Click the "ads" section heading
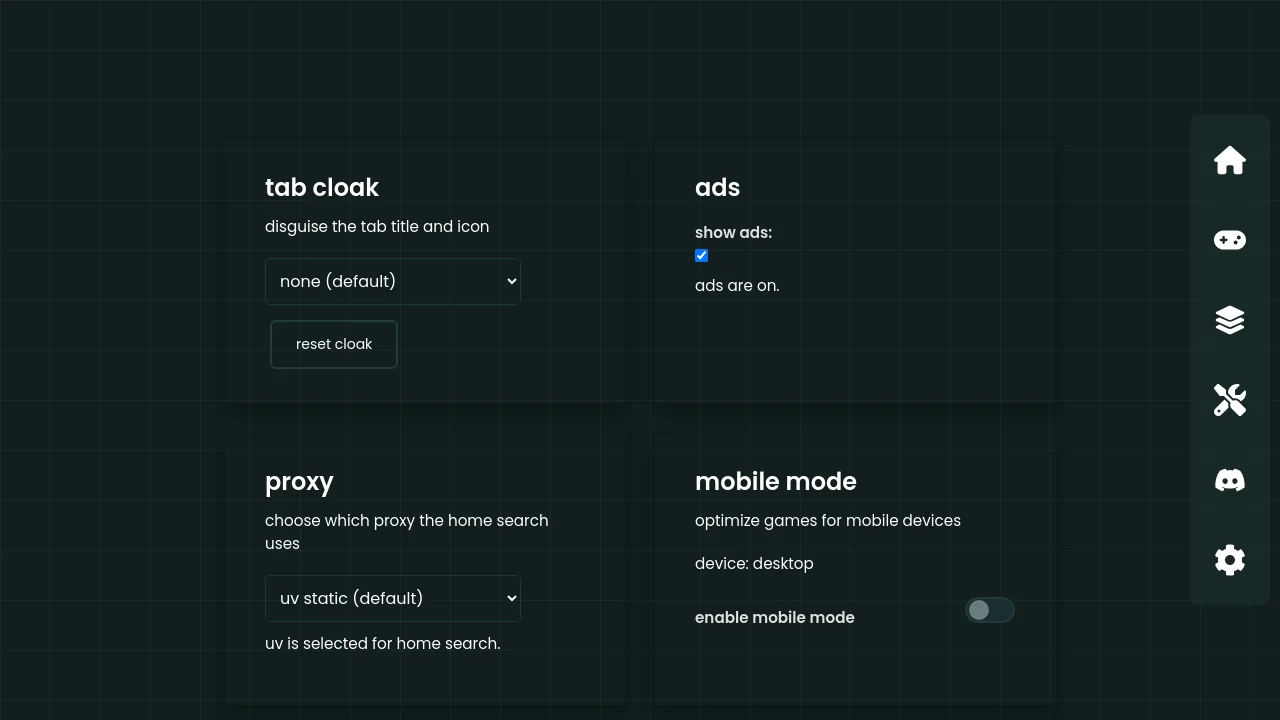 point(717,188)
